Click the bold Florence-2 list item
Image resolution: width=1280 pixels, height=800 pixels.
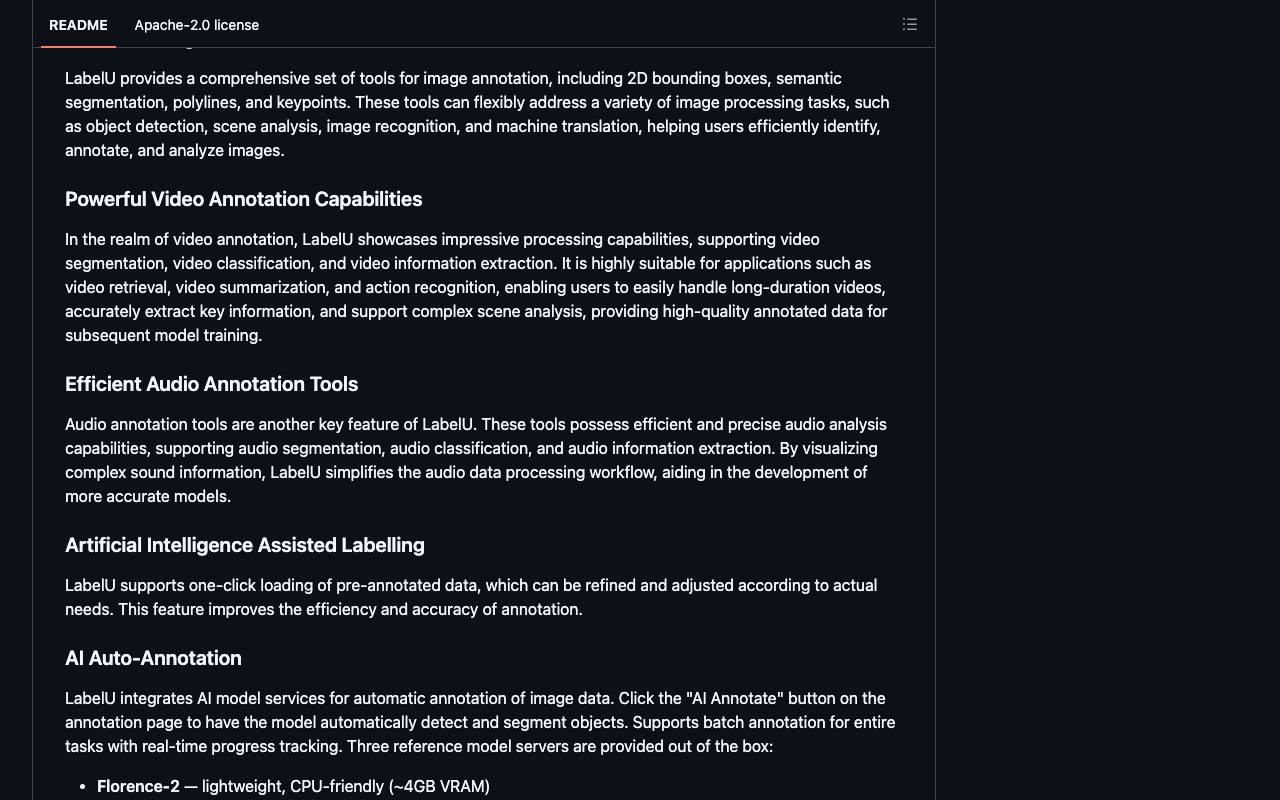click(138, 786)
